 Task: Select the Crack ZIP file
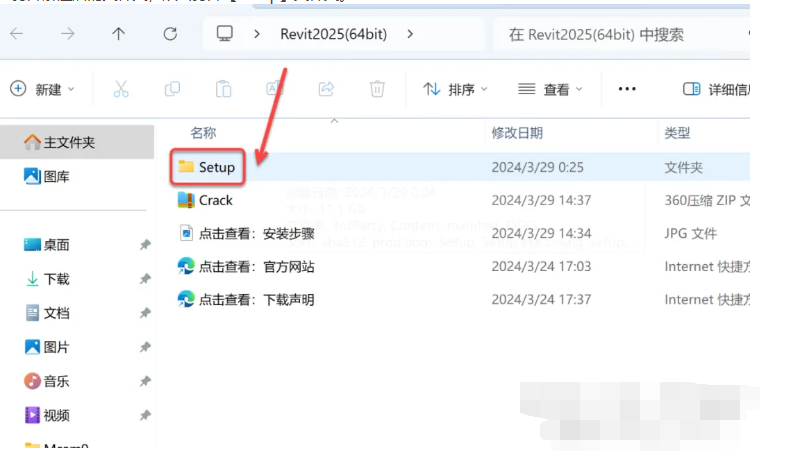[x=215, y=200]
